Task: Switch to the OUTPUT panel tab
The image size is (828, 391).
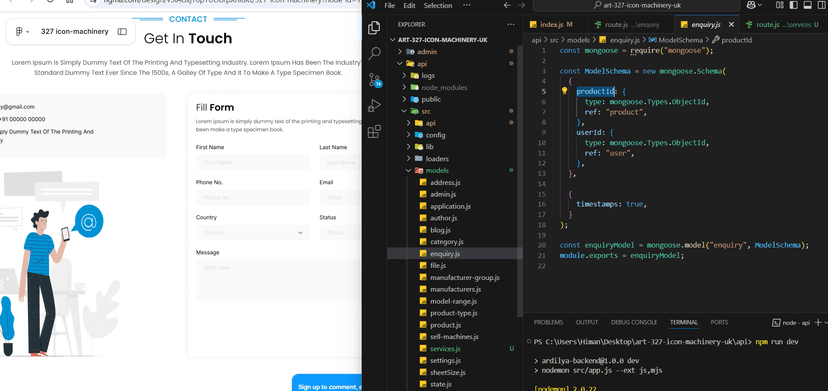Action: click(587, 322)
